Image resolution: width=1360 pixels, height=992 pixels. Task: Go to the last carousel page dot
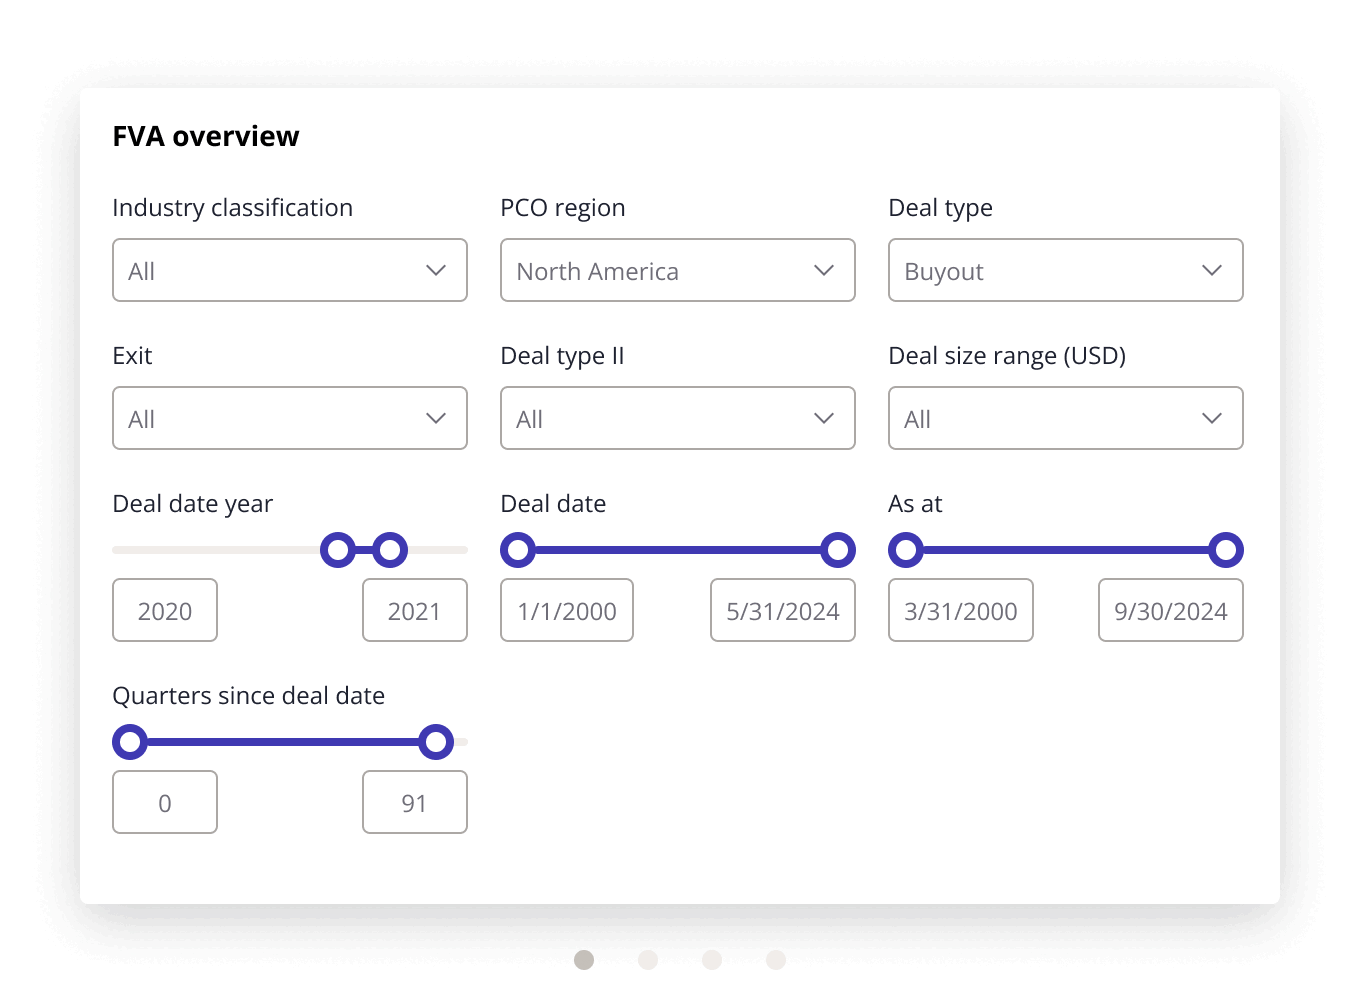776,960
